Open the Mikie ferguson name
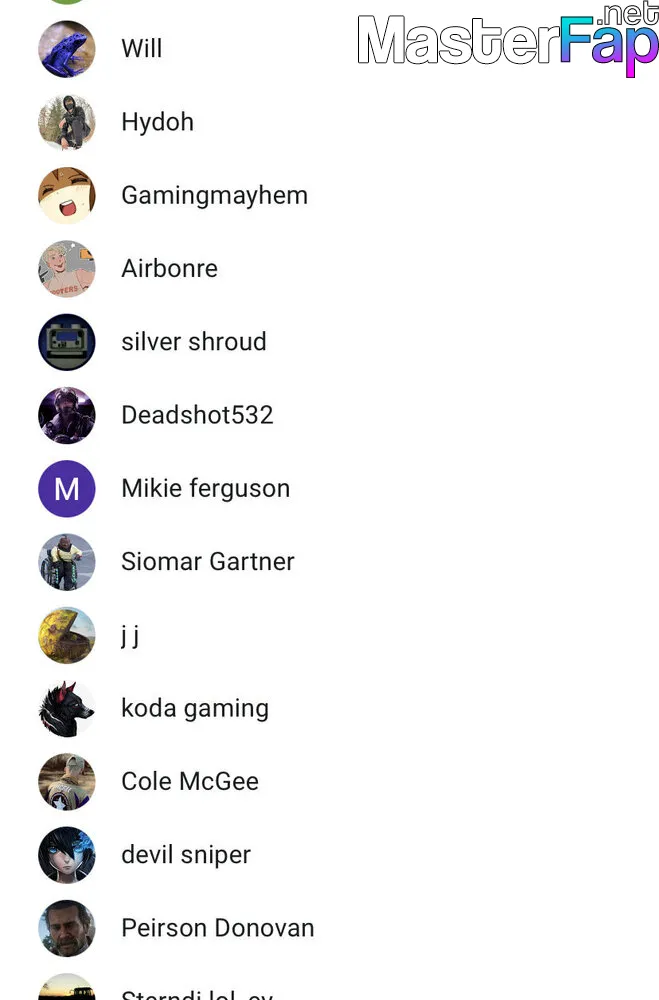Image resolution: width=659 pixels, height=1000 pixels. tap(206, 489)
